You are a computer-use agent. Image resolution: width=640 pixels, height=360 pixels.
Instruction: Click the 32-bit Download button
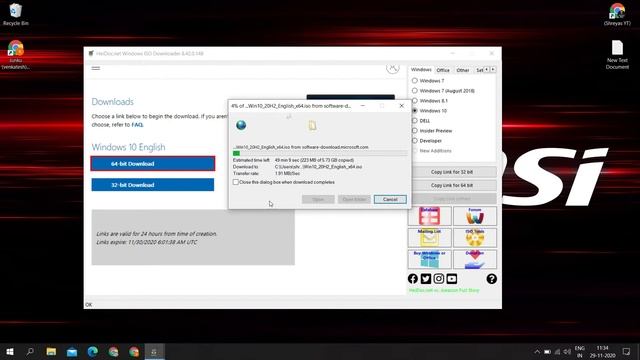pos(153,185)
